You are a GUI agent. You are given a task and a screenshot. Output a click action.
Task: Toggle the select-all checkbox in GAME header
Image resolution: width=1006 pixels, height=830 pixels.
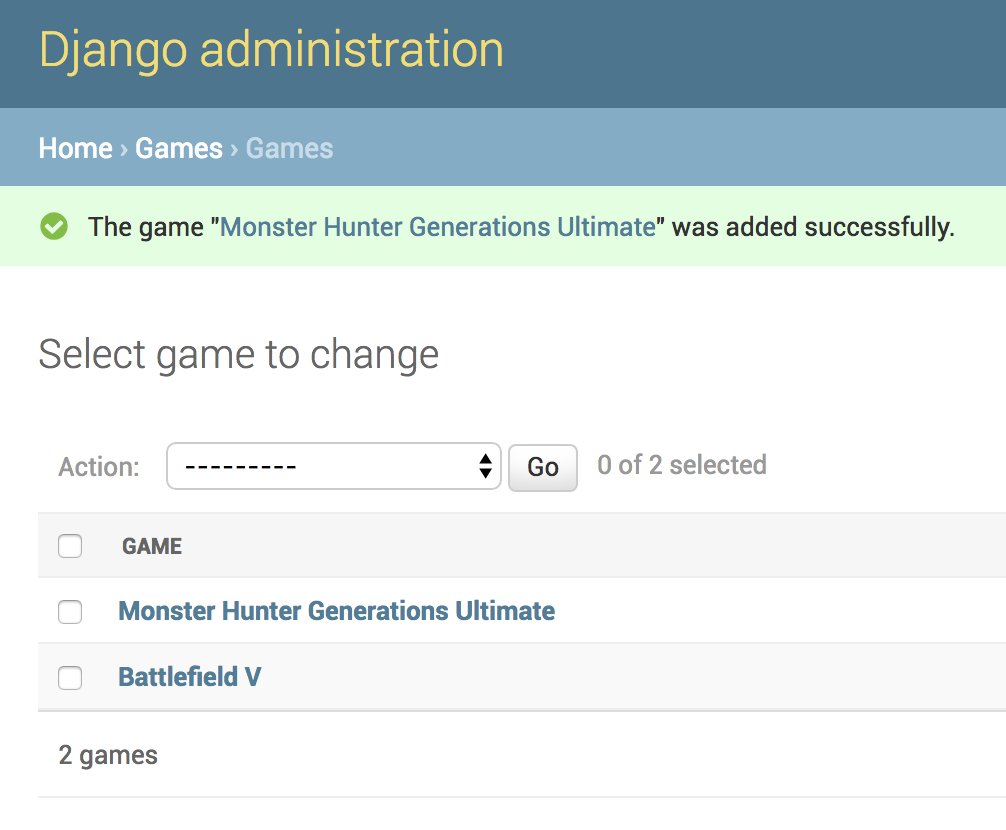coord(70,546)
